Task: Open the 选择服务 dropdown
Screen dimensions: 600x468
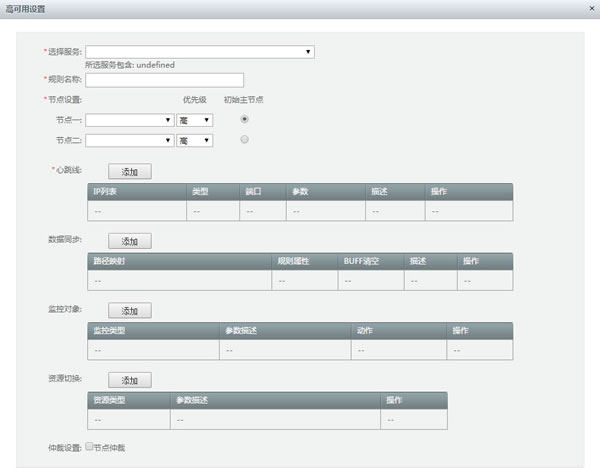Action: [200, 51]
